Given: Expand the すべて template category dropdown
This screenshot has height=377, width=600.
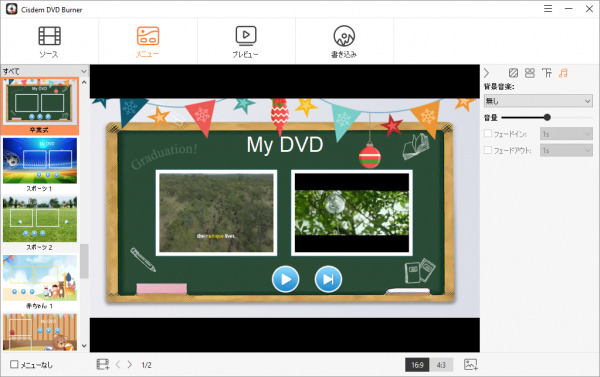Looking at the screenshot, I should click(x=45, y=71).
